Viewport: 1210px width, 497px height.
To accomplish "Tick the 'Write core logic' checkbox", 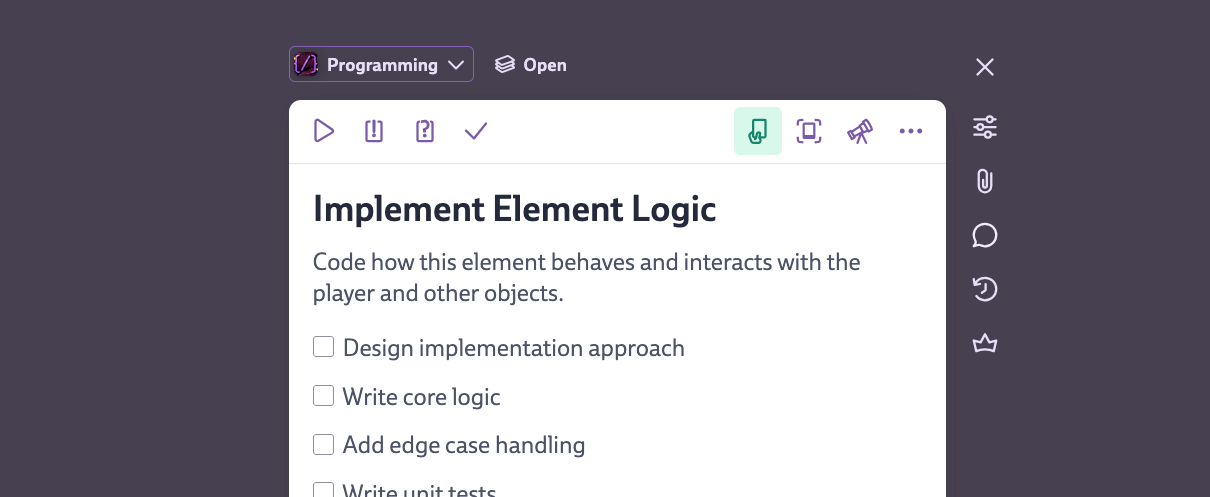I will pos(323,396).
